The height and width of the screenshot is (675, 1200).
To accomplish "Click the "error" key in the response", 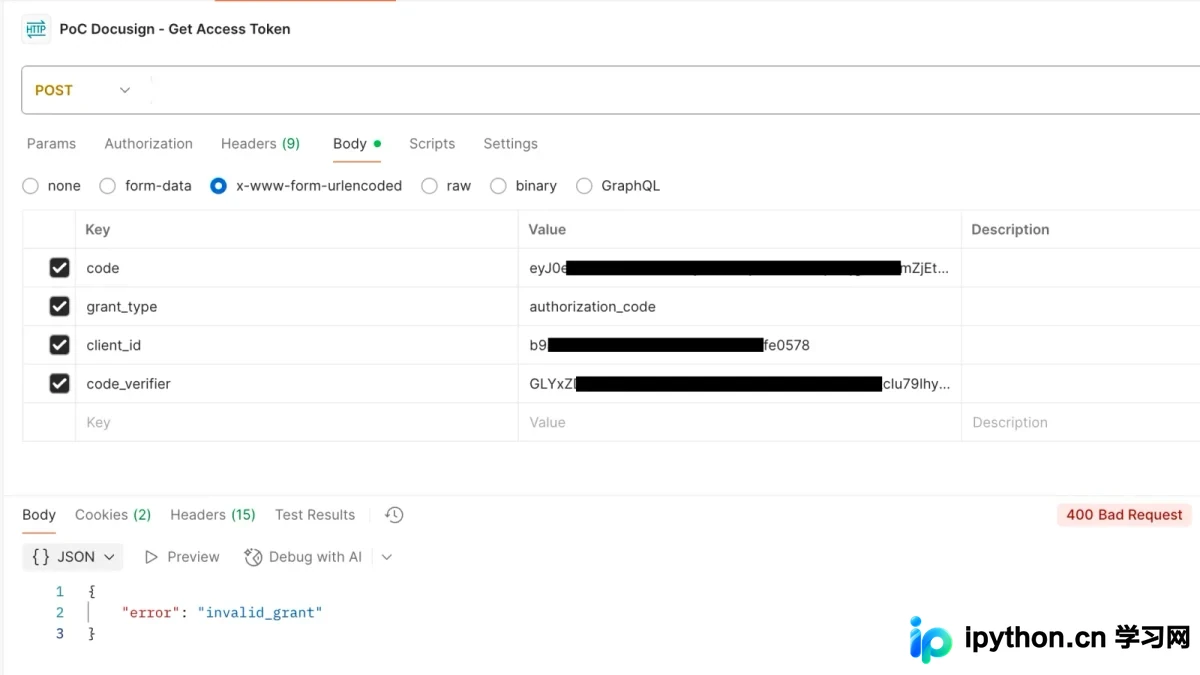I will (x=150, y=613).
